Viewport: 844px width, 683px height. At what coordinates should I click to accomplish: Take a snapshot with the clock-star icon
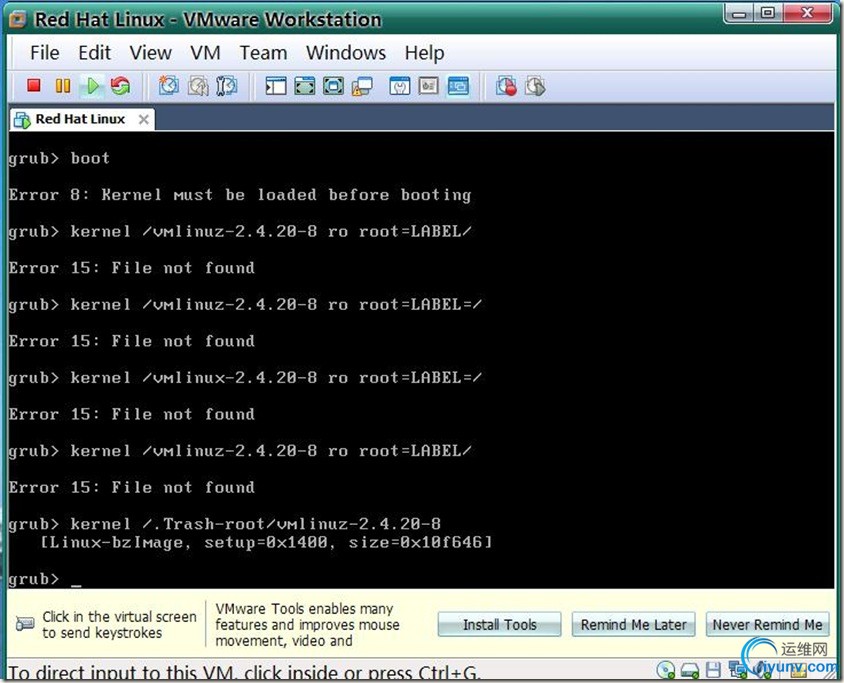click(x=168, y=86)
